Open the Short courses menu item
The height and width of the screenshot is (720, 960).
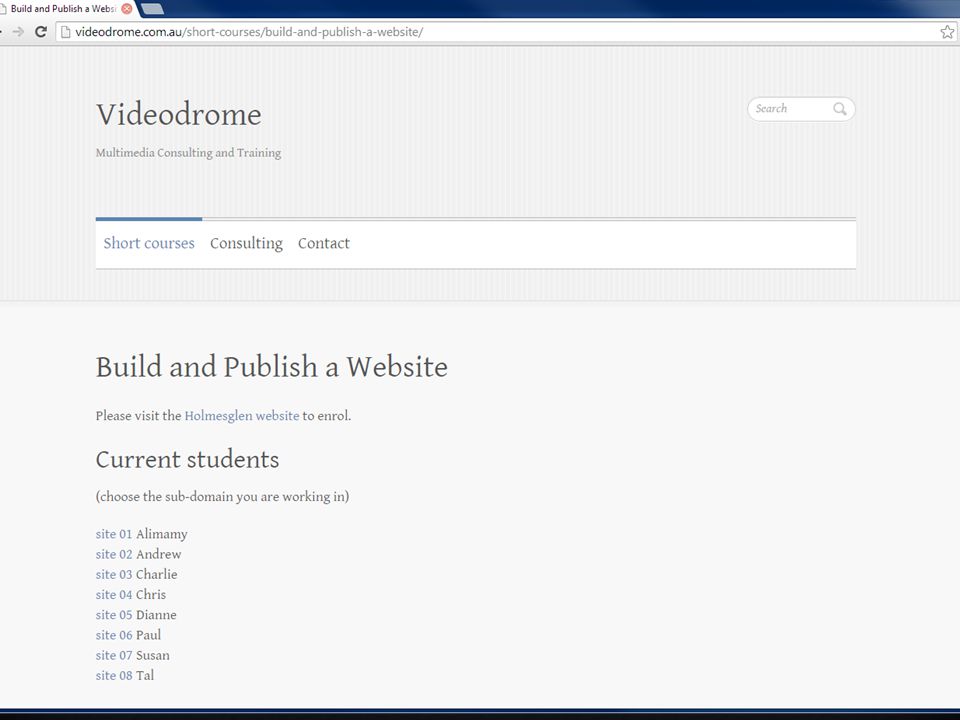149,243
